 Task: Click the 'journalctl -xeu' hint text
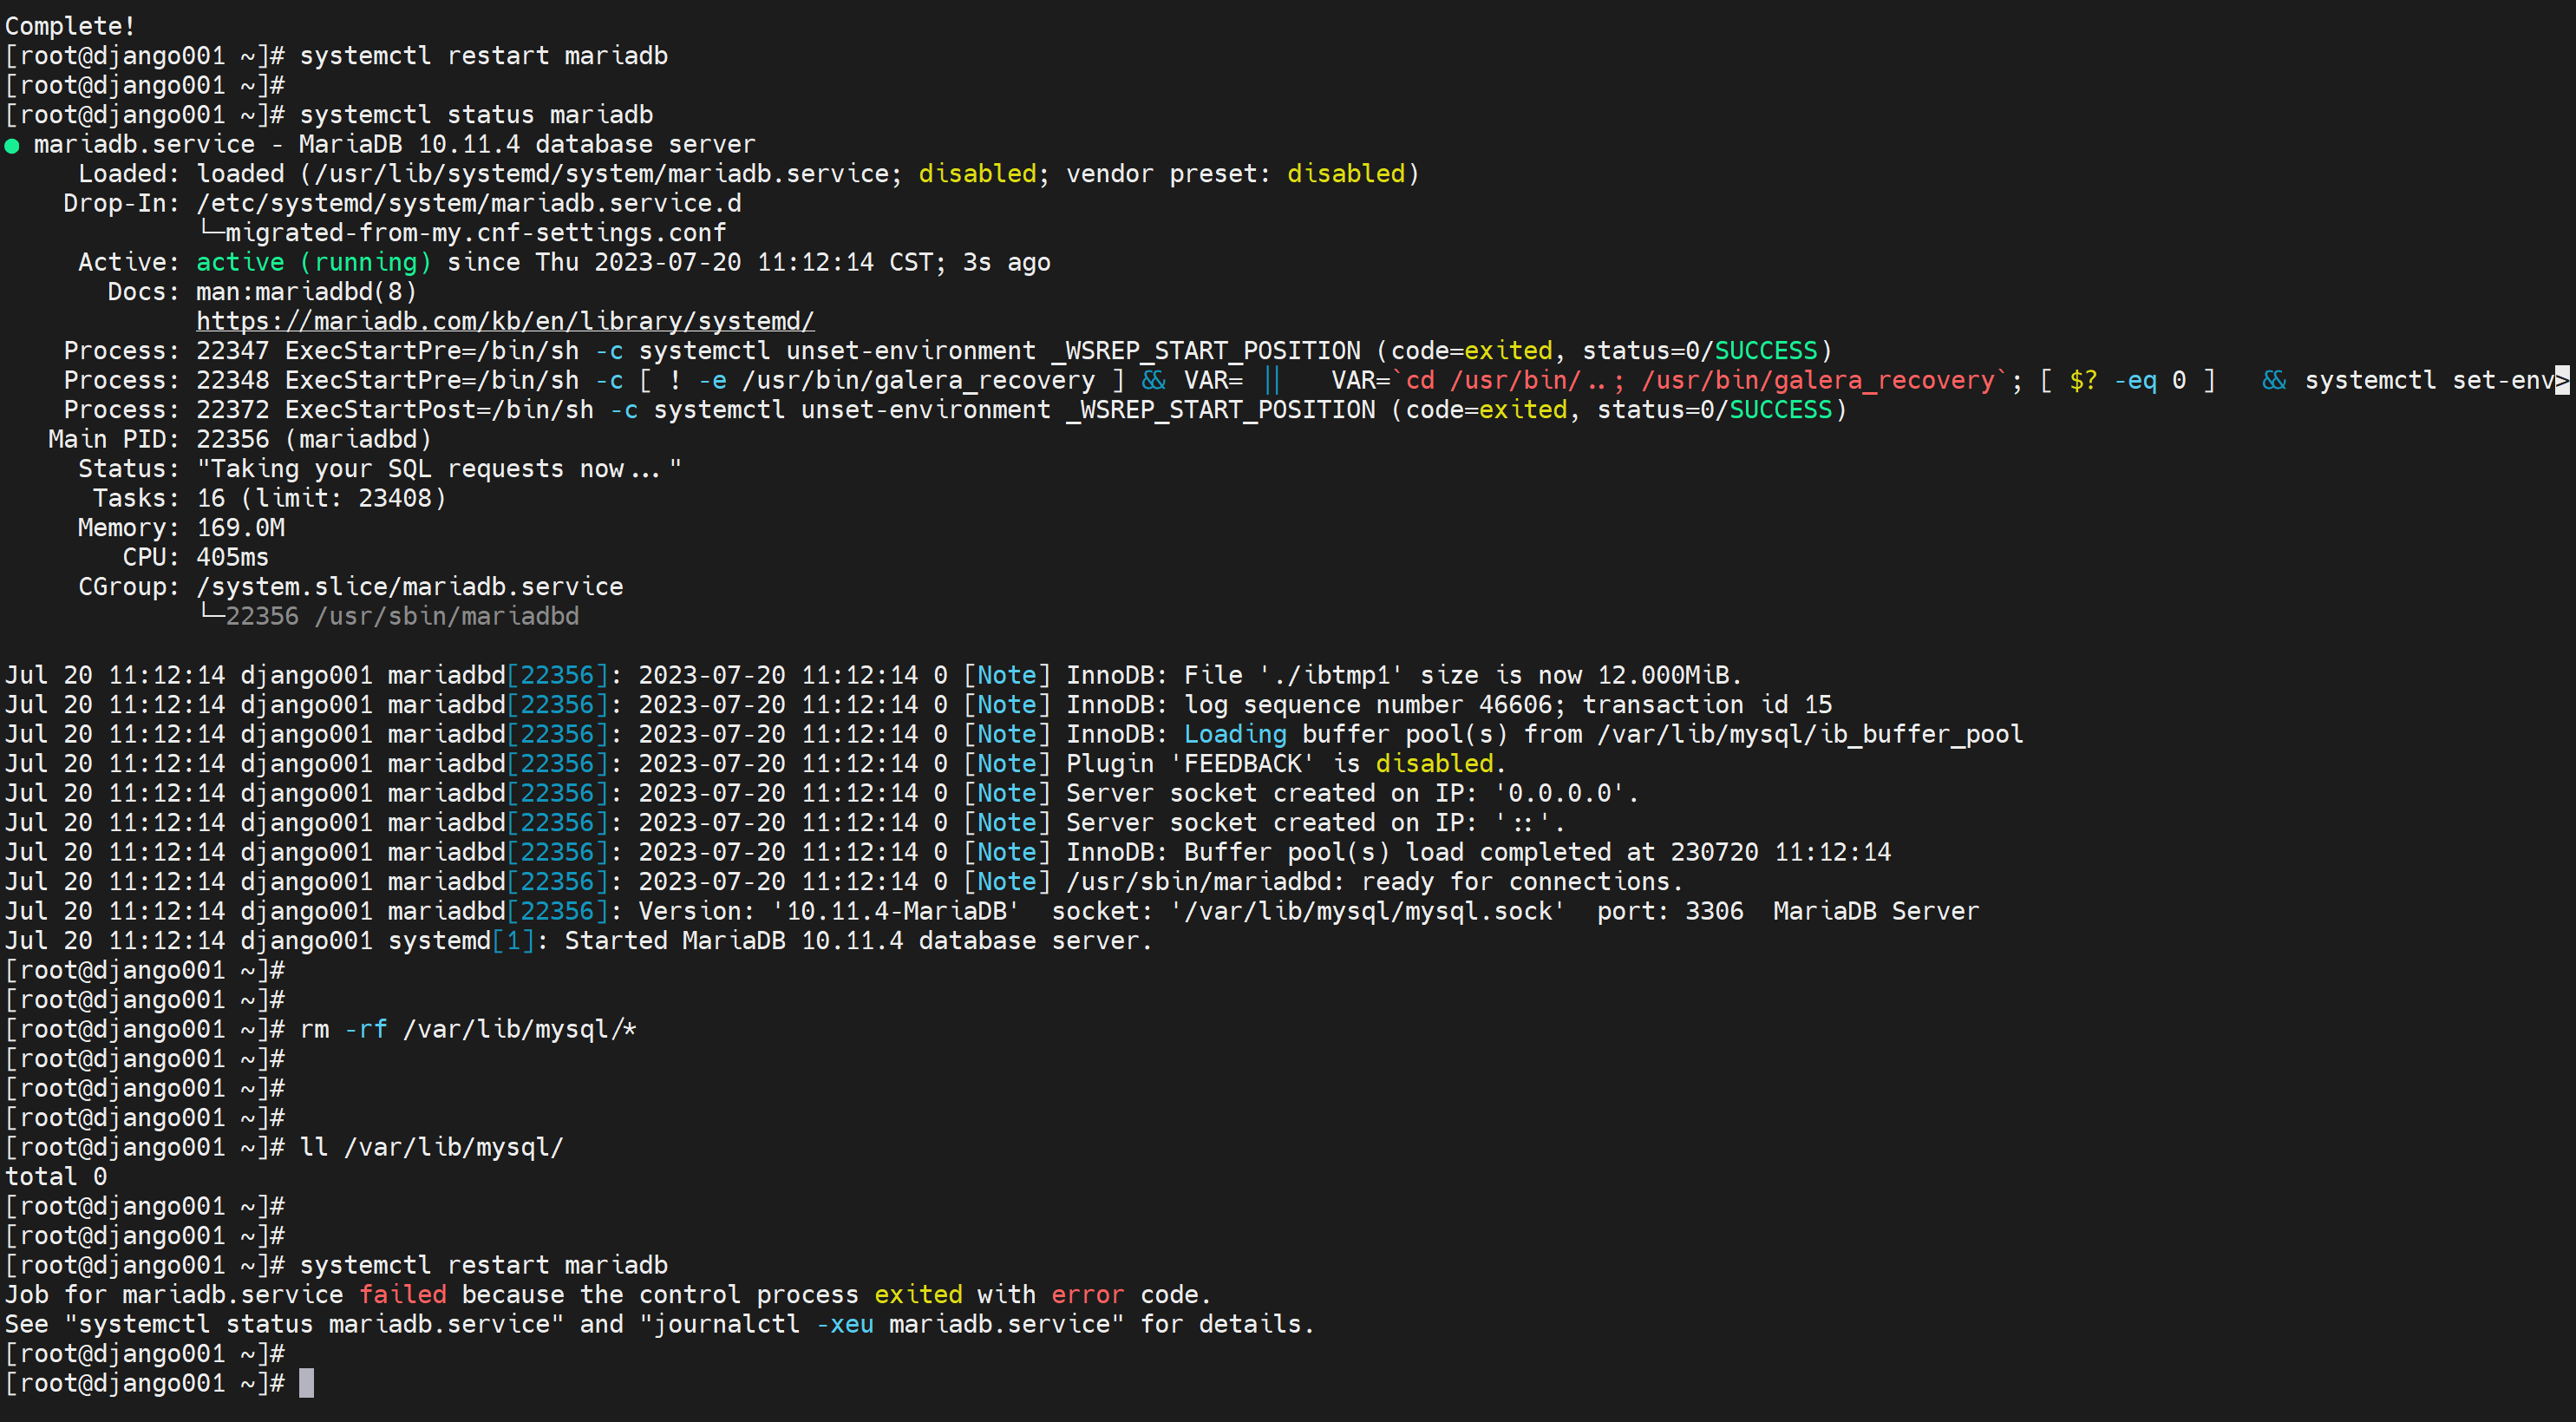[764, 1324]
